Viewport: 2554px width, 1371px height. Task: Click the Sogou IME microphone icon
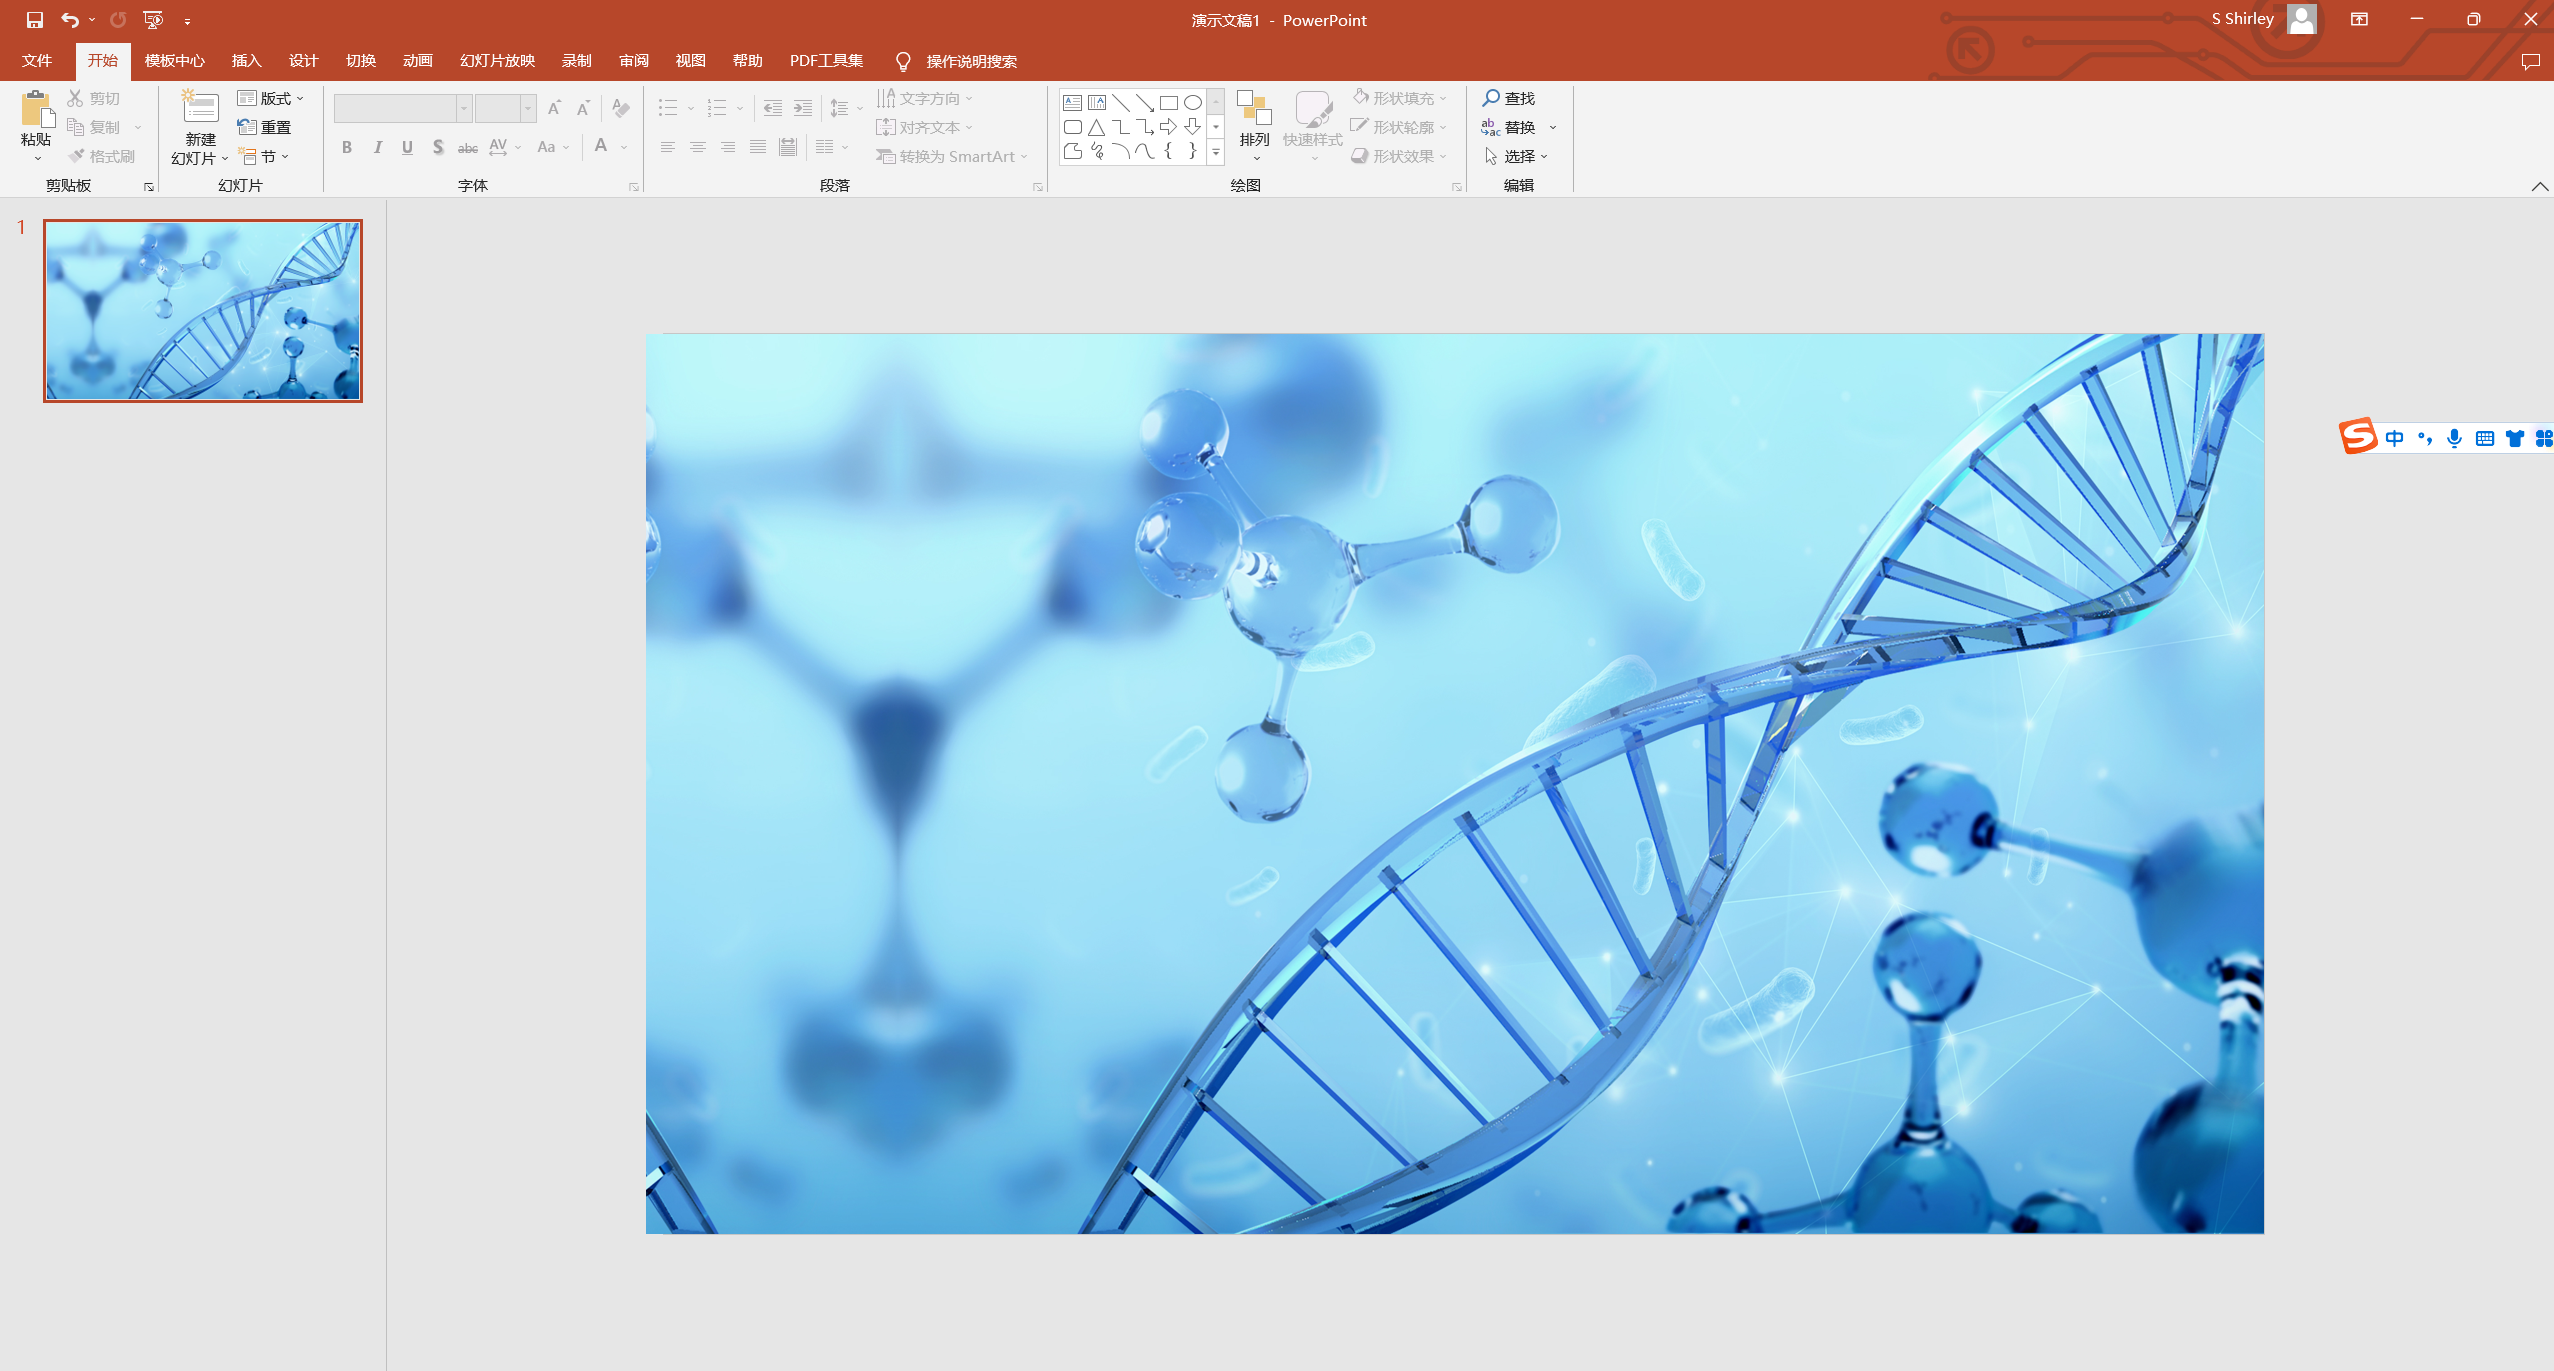coord(2453,438)
